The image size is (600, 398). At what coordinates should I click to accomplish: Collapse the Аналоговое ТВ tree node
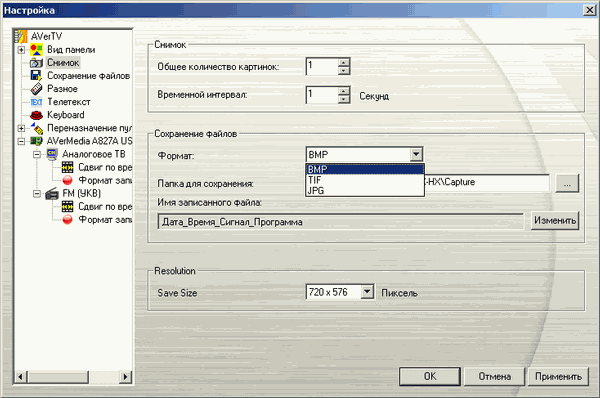(37, 154)
